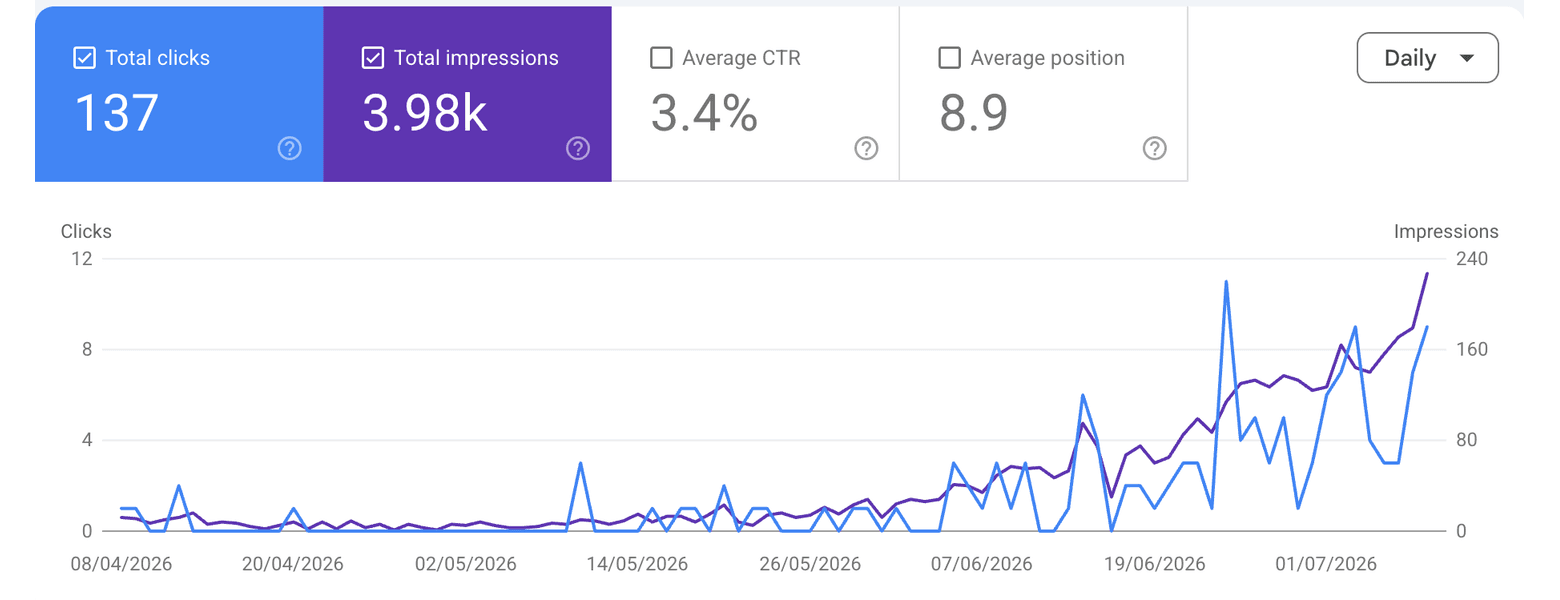Click the purple impressions line endpoint peak
The image size is (1560, 600).
coord(1427,273)
